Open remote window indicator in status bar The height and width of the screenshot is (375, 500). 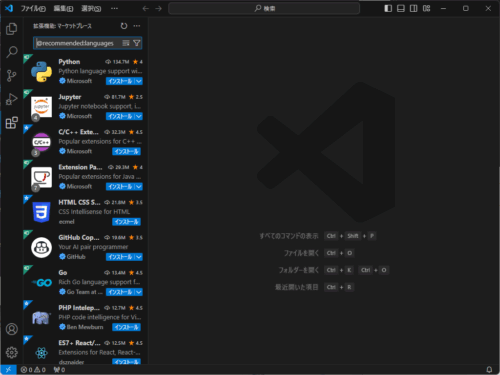tap(8, 369)
